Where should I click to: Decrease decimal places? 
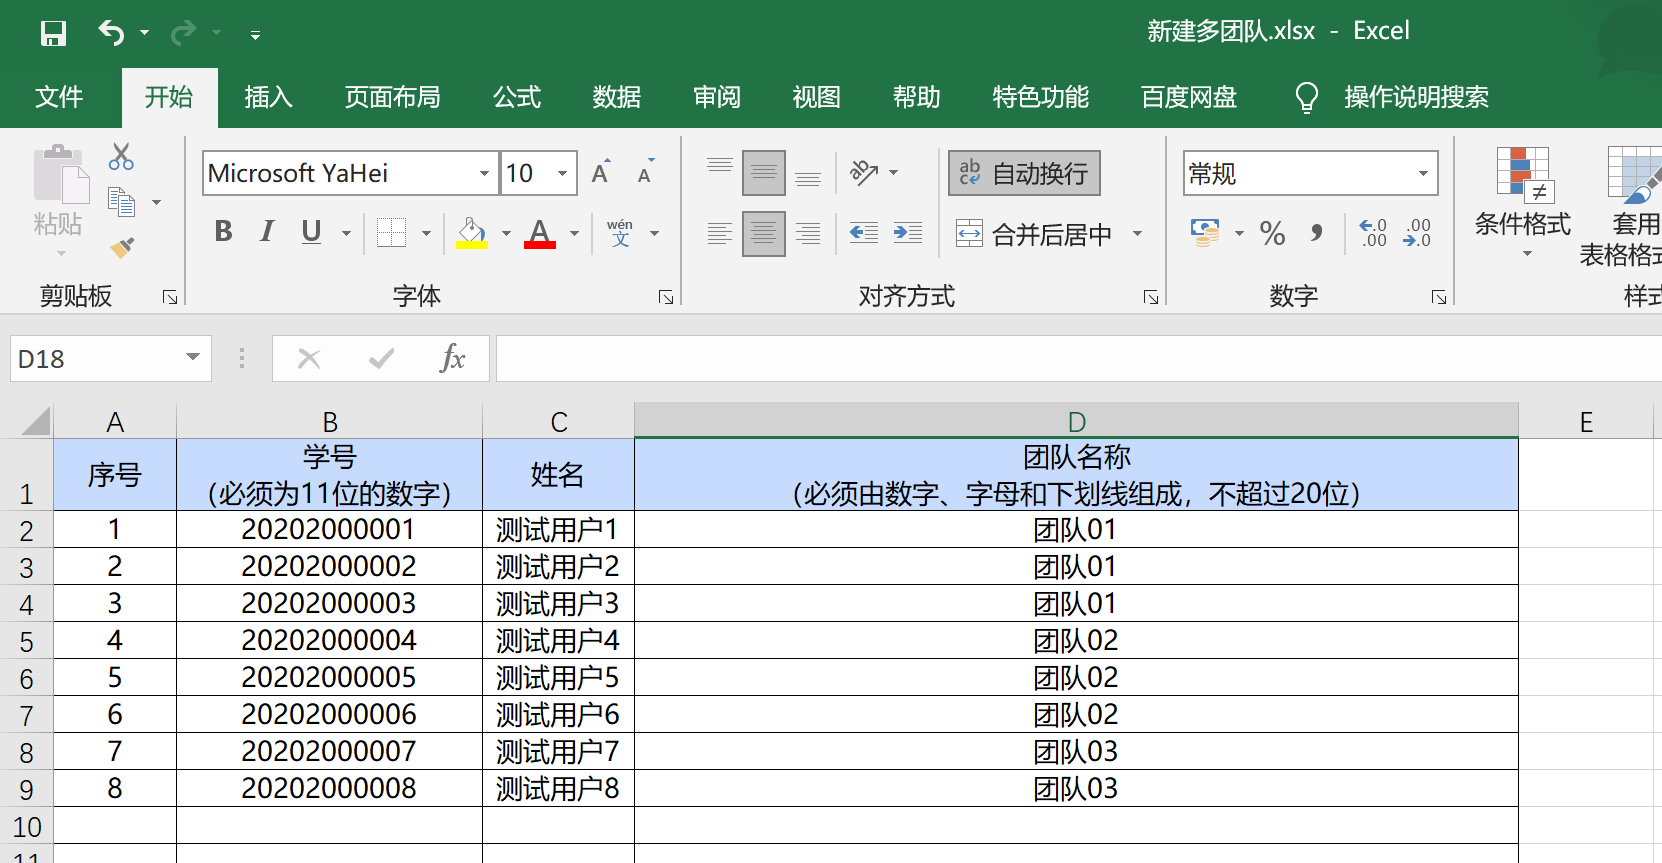[1417, 233]
